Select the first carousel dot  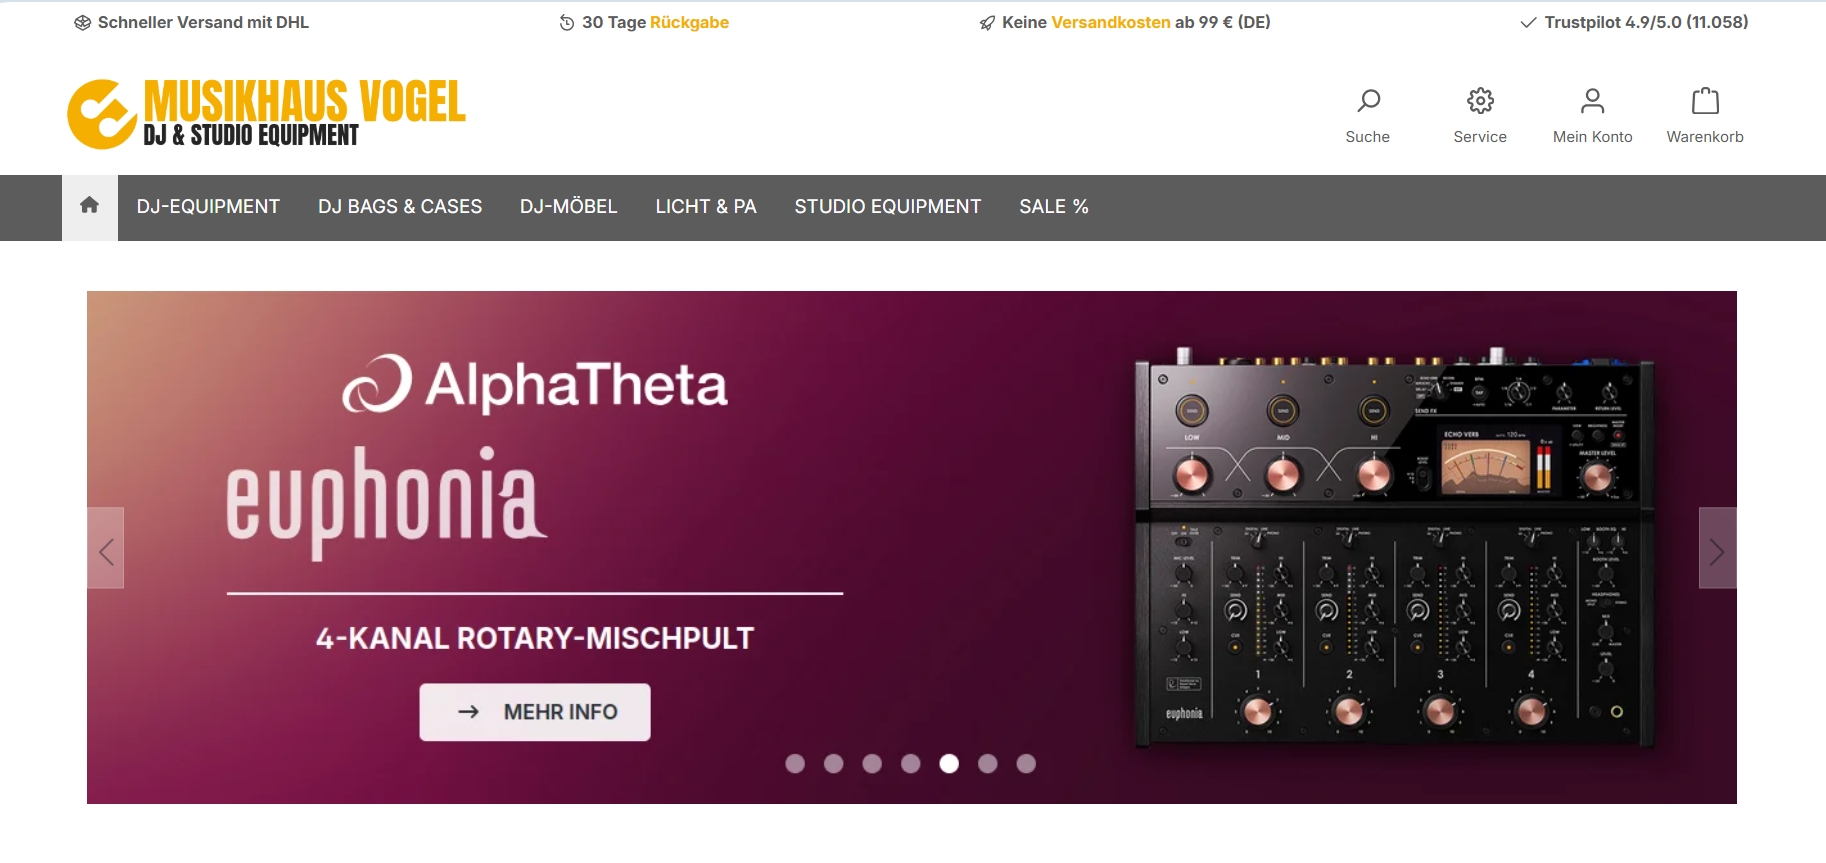point(795,764)
